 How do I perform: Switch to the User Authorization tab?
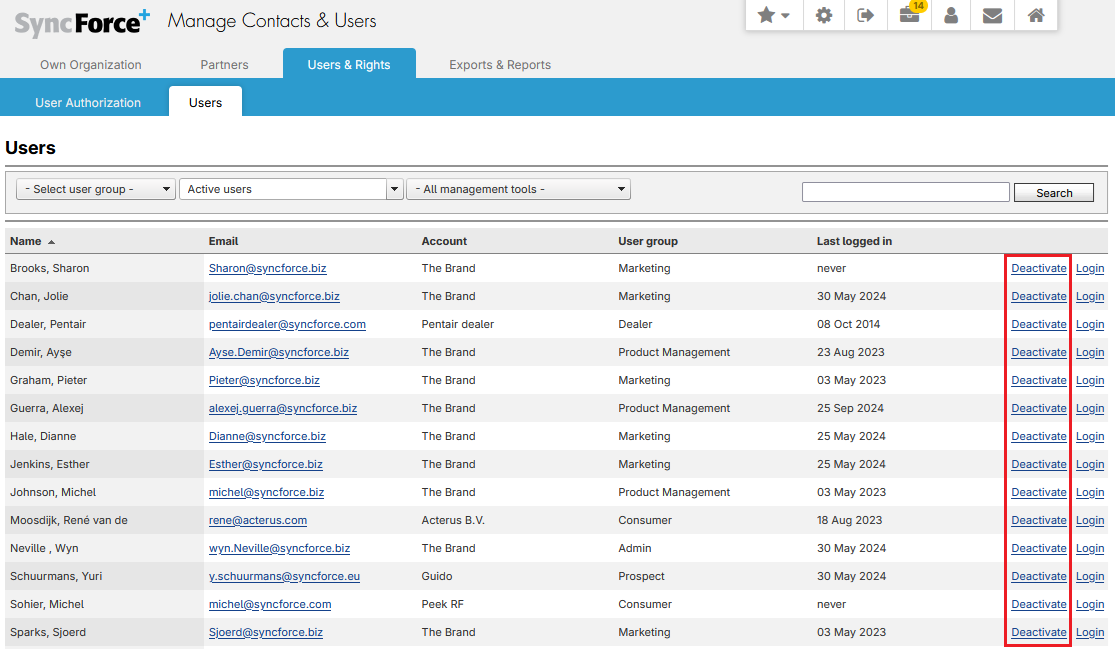pyautogui.click(x=88, y=102)
